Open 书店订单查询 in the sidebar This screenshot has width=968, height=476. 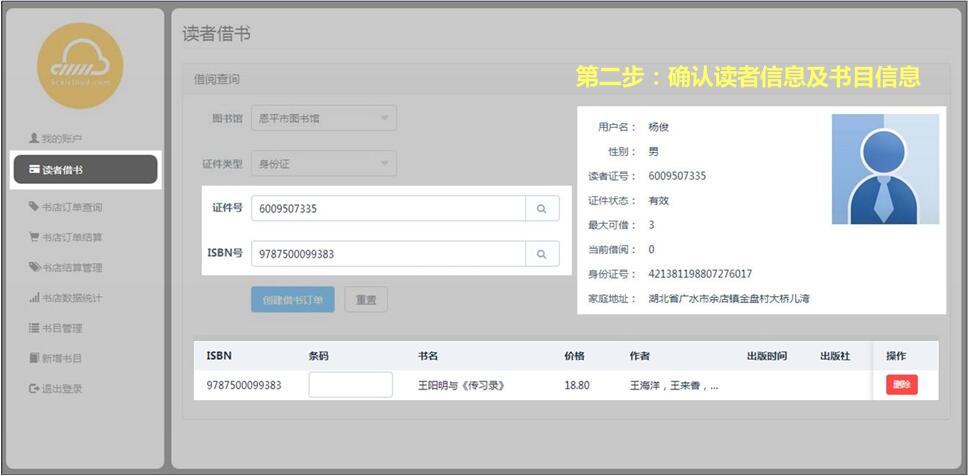(x=72, y=207)
